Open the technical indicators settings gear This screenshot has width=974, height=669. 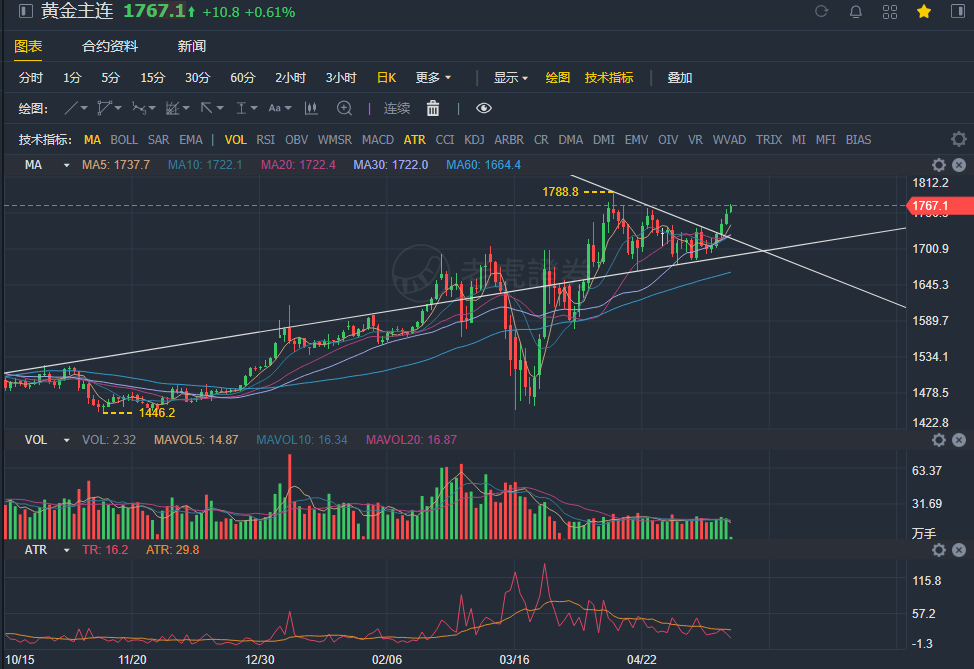(x=959, y=140)
